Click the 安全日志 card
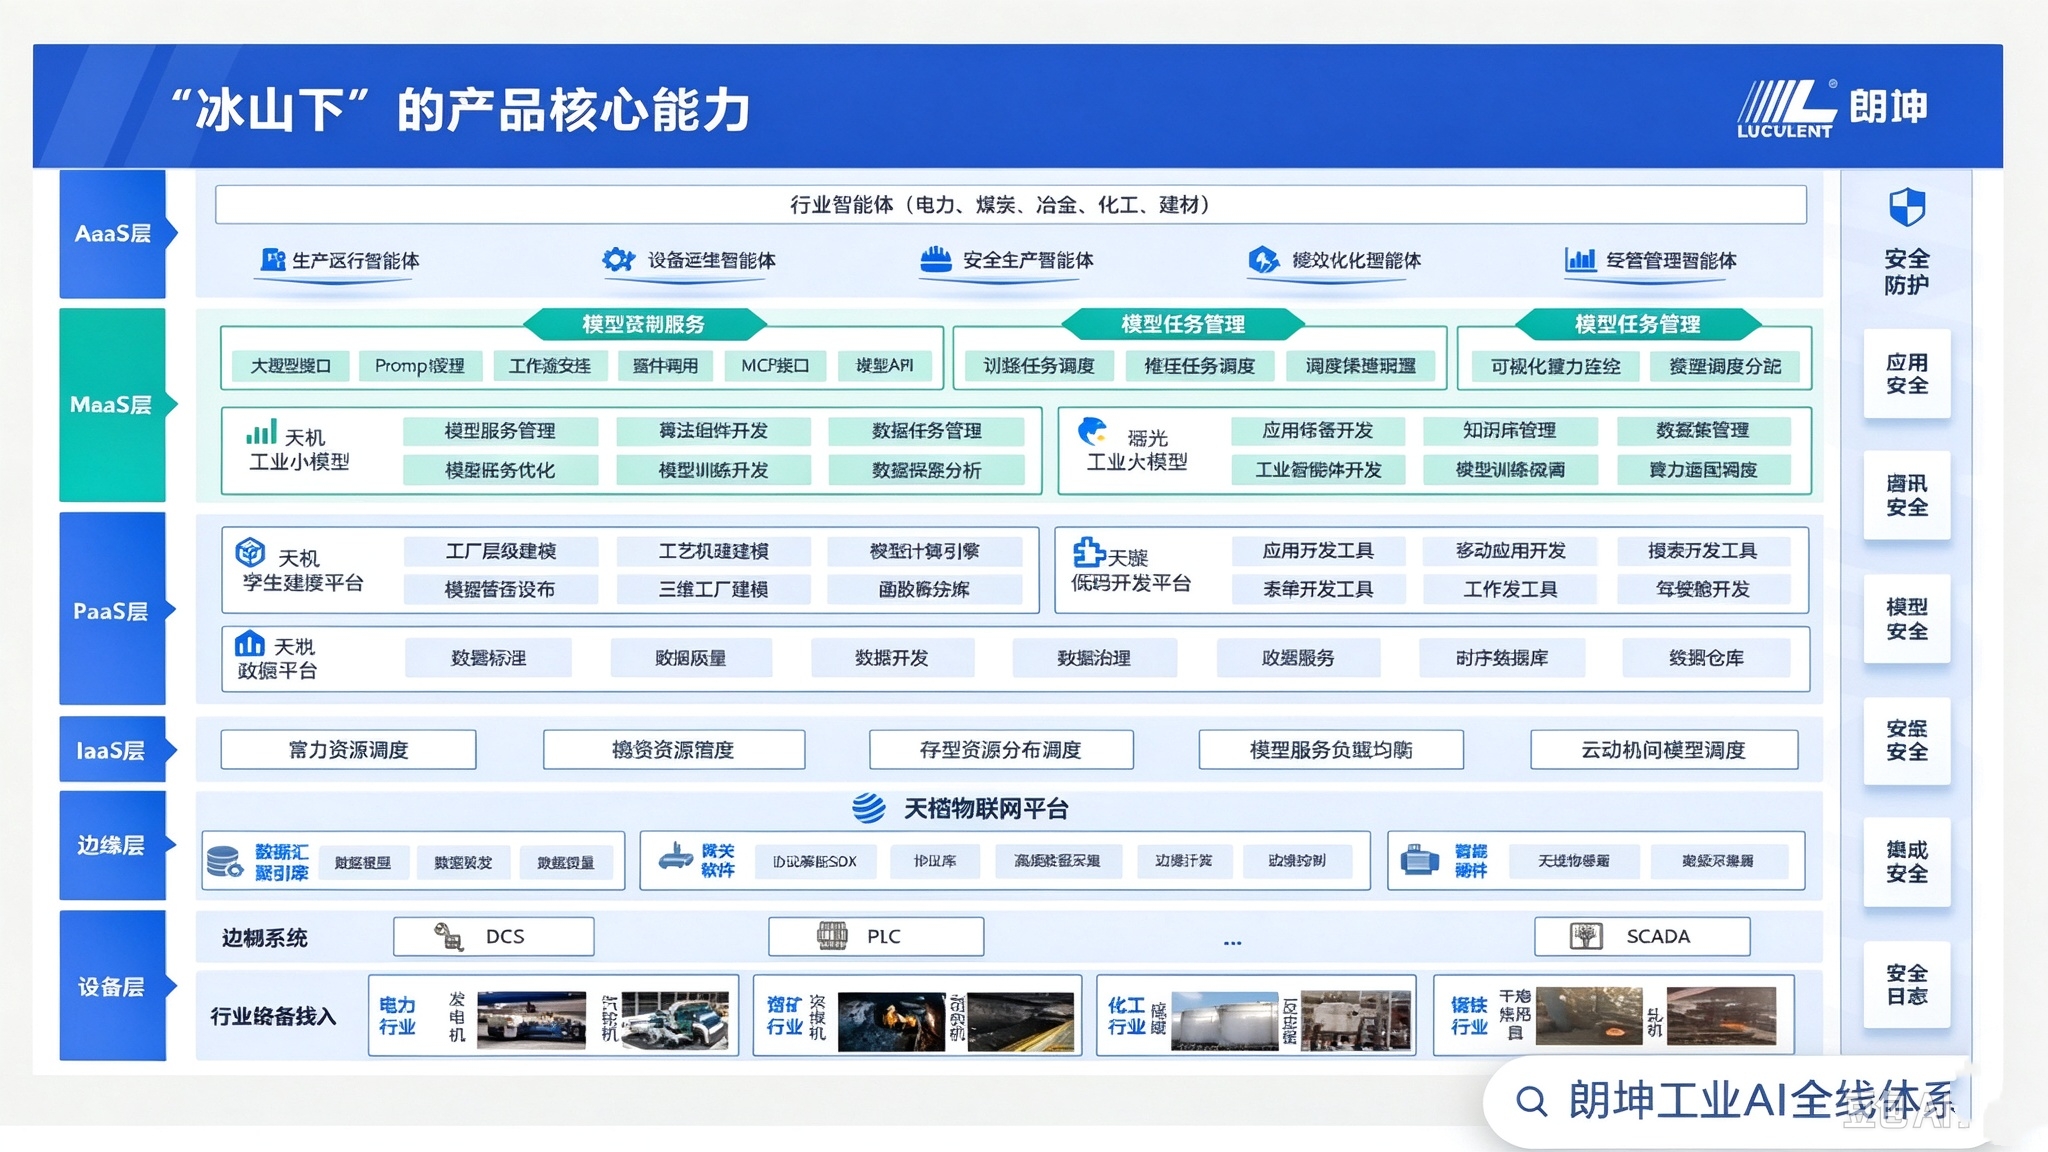Image resolution: width=2048 pixels, height=1152 pixels. pyautogui.click(x=1907, y=985)
